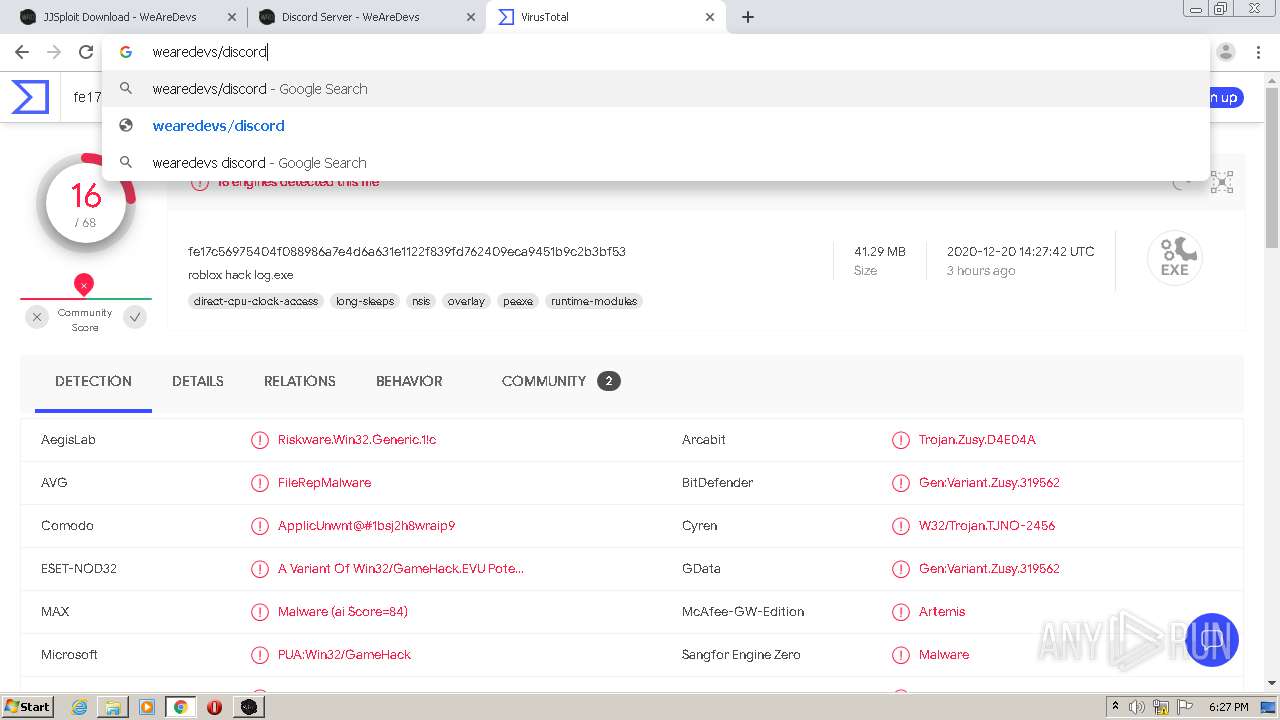Close the JJSploit Download tab
Screen dimensions: 1280x720
[232, 17]
